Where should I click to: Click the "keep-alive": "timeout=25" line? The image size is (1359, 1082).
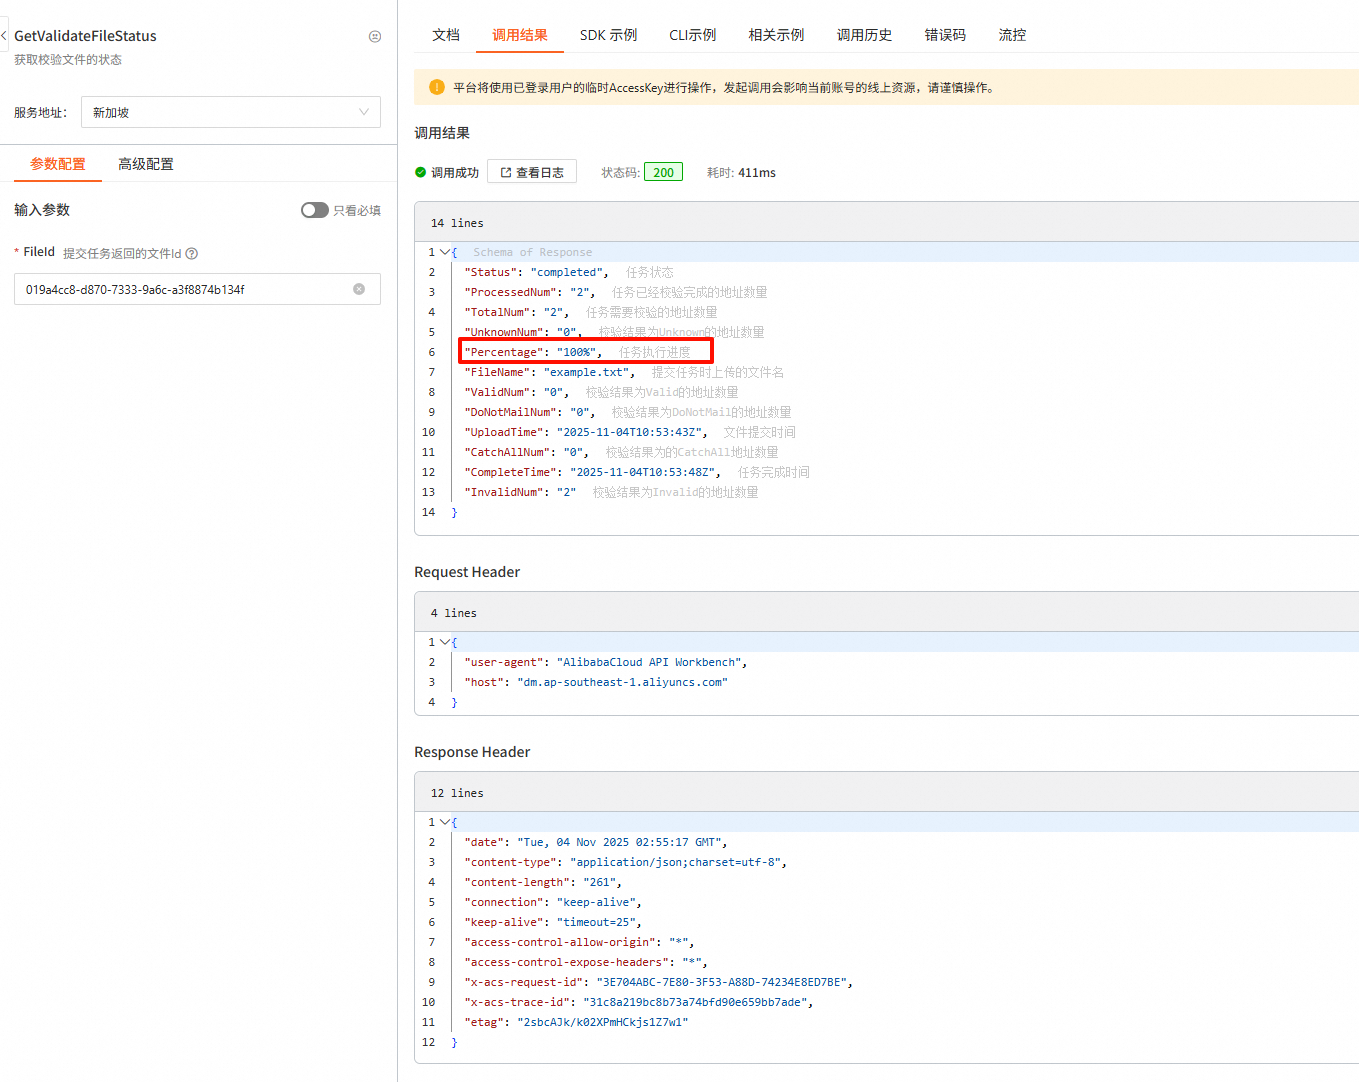[x=553, y=922]
